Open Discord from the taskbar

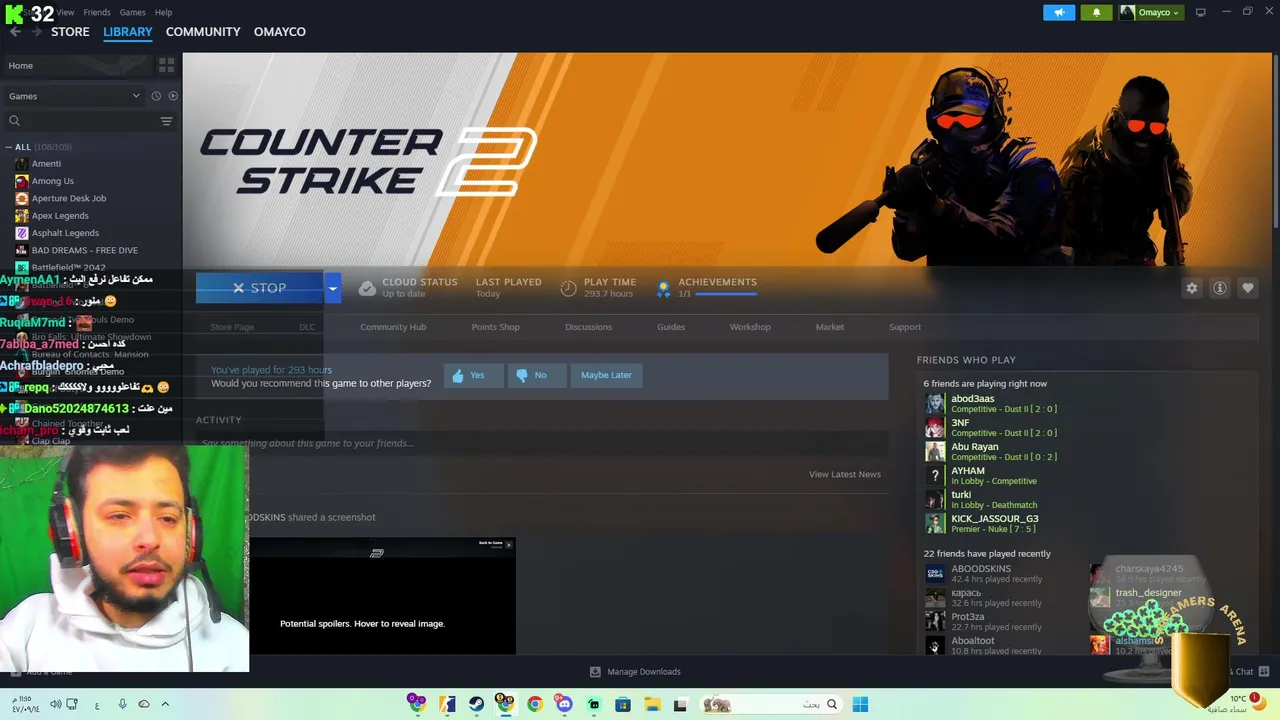(x=564, y=704)
